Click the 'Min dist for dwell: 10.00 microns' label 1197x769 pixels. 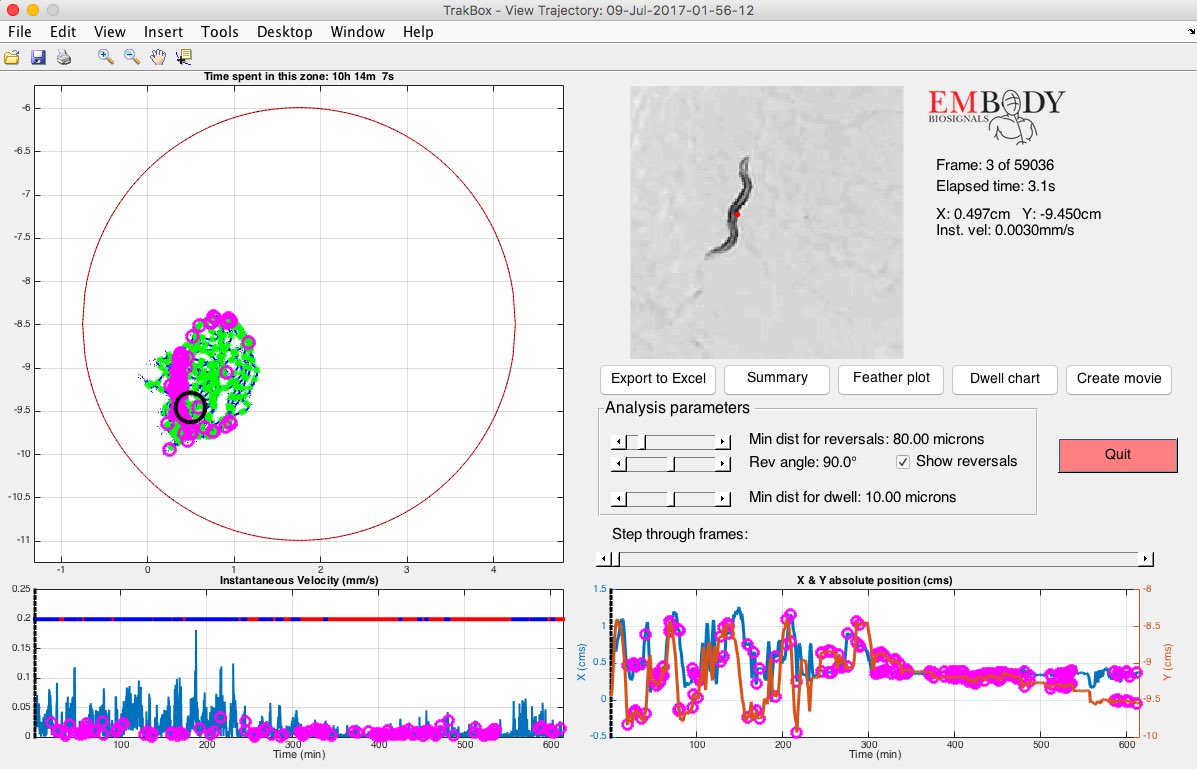(852, 497)
